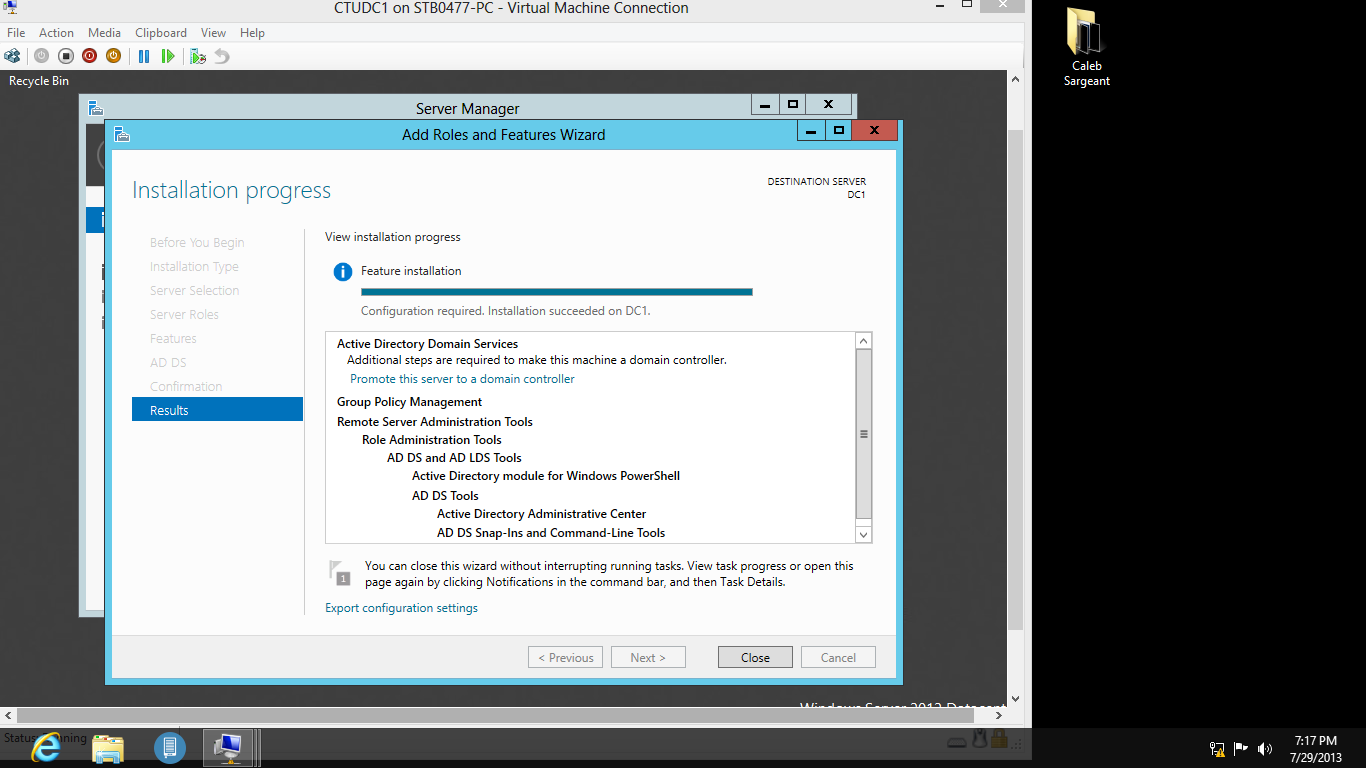Select Active Directory module for Windows PowerShell
Viewport: 1366px width, 768px height.
click(x=546, y=476)
